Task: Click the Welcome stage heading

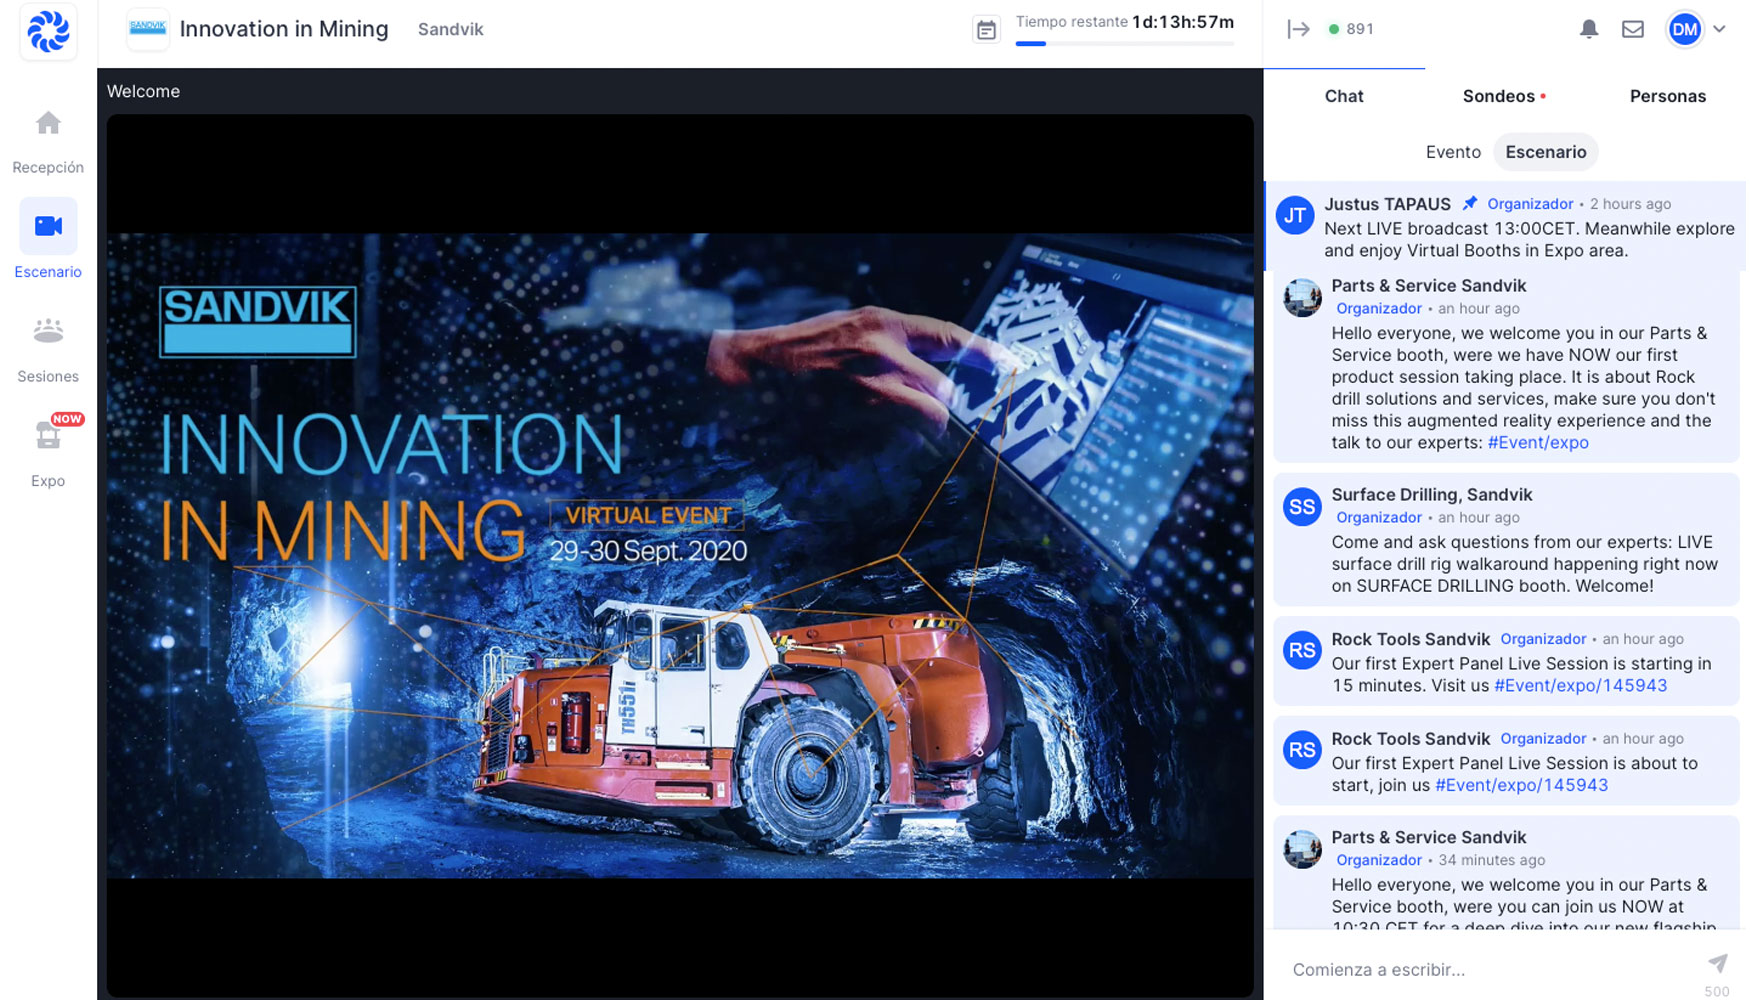Action: (x=143, y=91)
